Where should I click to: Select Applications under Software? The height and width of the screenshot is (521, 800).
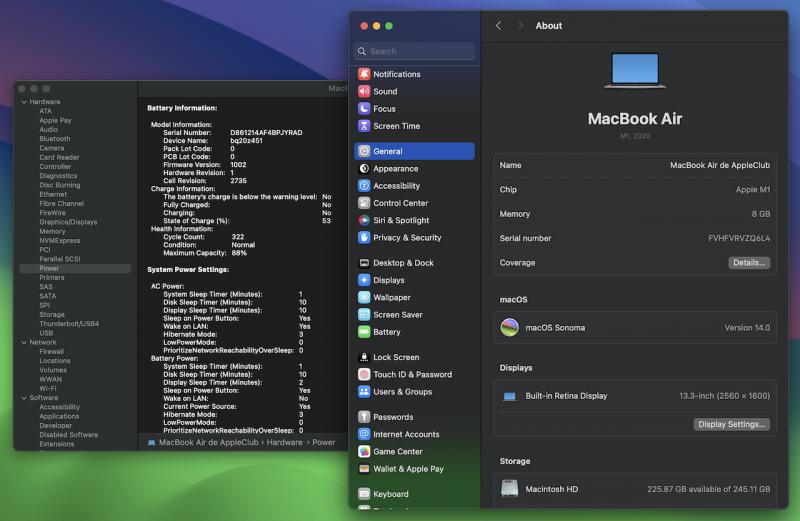[x=59, y=416]
